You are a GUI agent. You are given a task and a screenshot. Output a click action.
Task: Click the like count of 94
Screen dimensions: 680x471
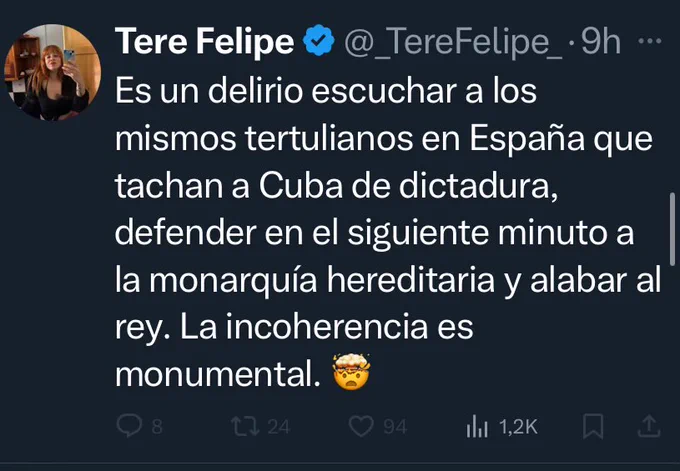pyautogui.click(x=395, y=427)
